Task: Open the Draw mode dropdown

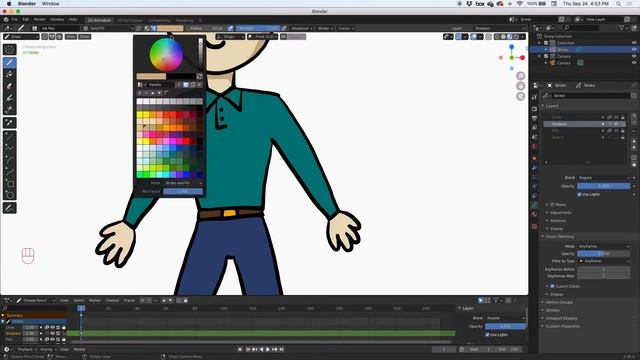Action: (22, 37)
